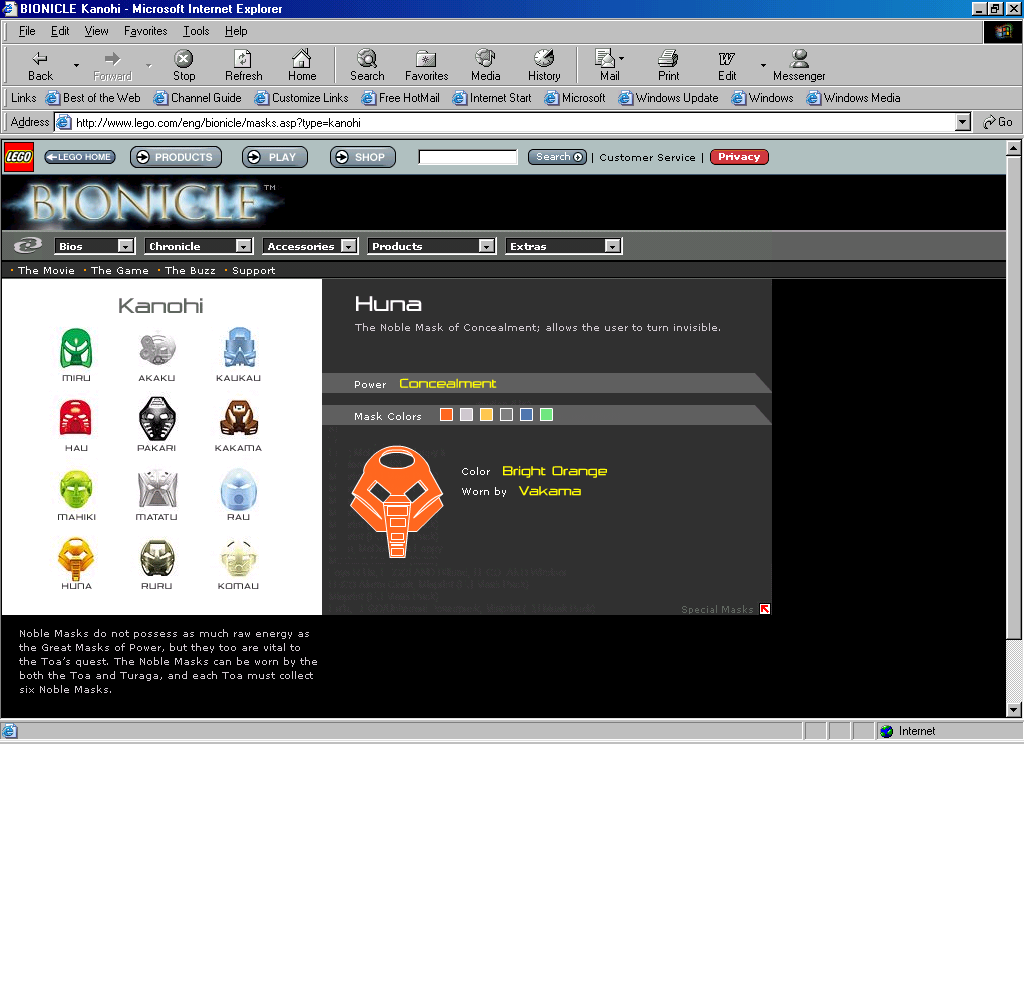This screenshot has height=1000, width=1024.
Task: Expand the address bar history dropdown
Action: 963,122
